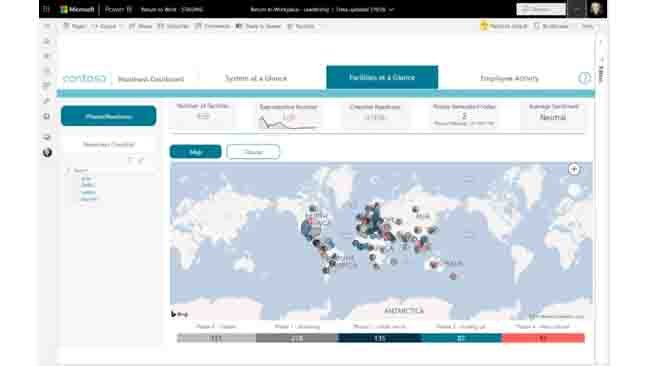
Task: Click Share in the report toolbar
Action: tap(141, 26)
